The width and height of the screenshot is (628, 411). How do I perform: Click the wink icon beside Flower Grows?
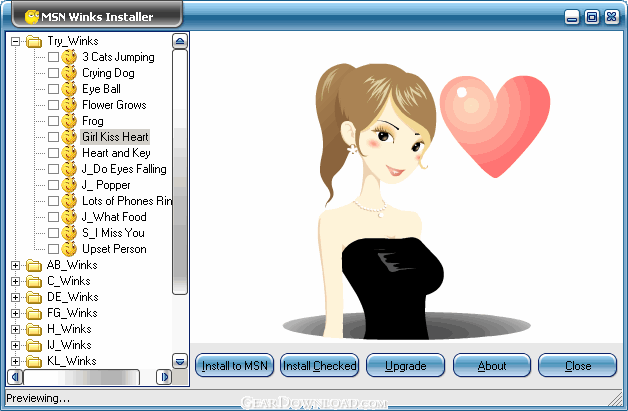(69, 105)
